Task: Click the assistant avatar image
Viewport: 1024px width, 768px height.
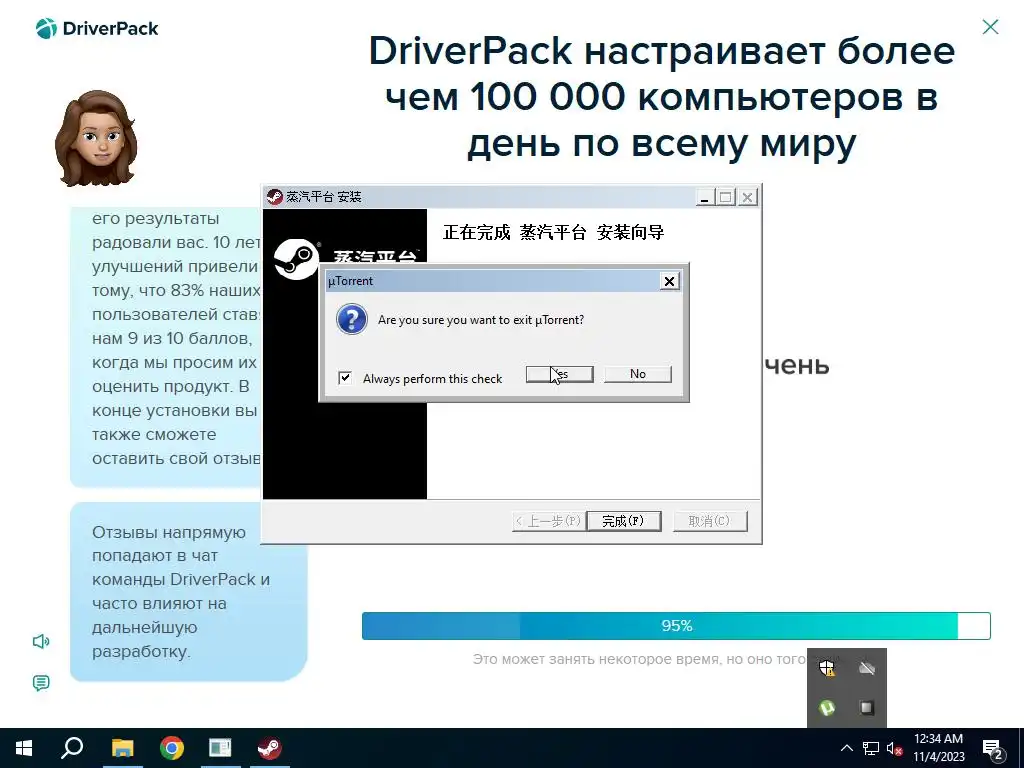Action: pyautogui.click(x=96, y=138)
